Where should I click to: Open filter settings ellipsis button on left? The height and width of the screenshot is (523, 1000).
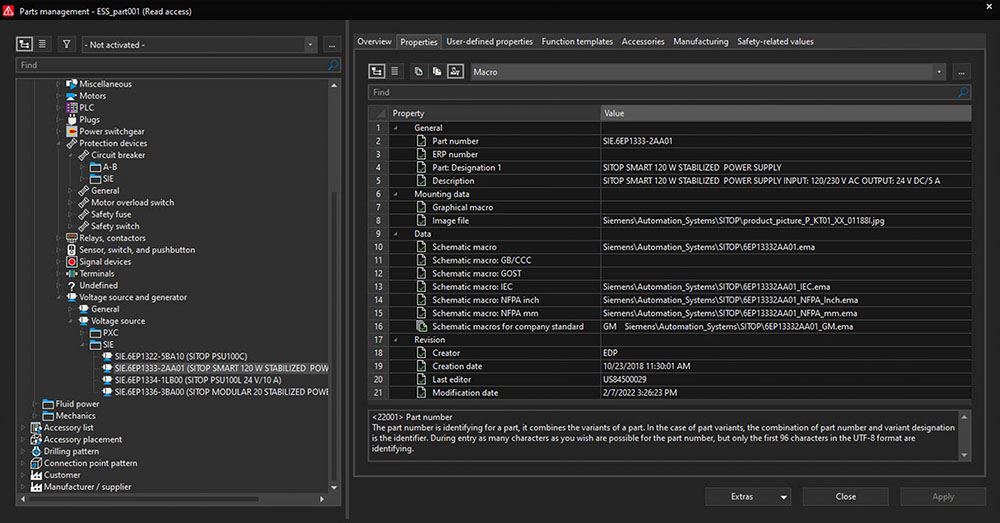coord(332,45)
